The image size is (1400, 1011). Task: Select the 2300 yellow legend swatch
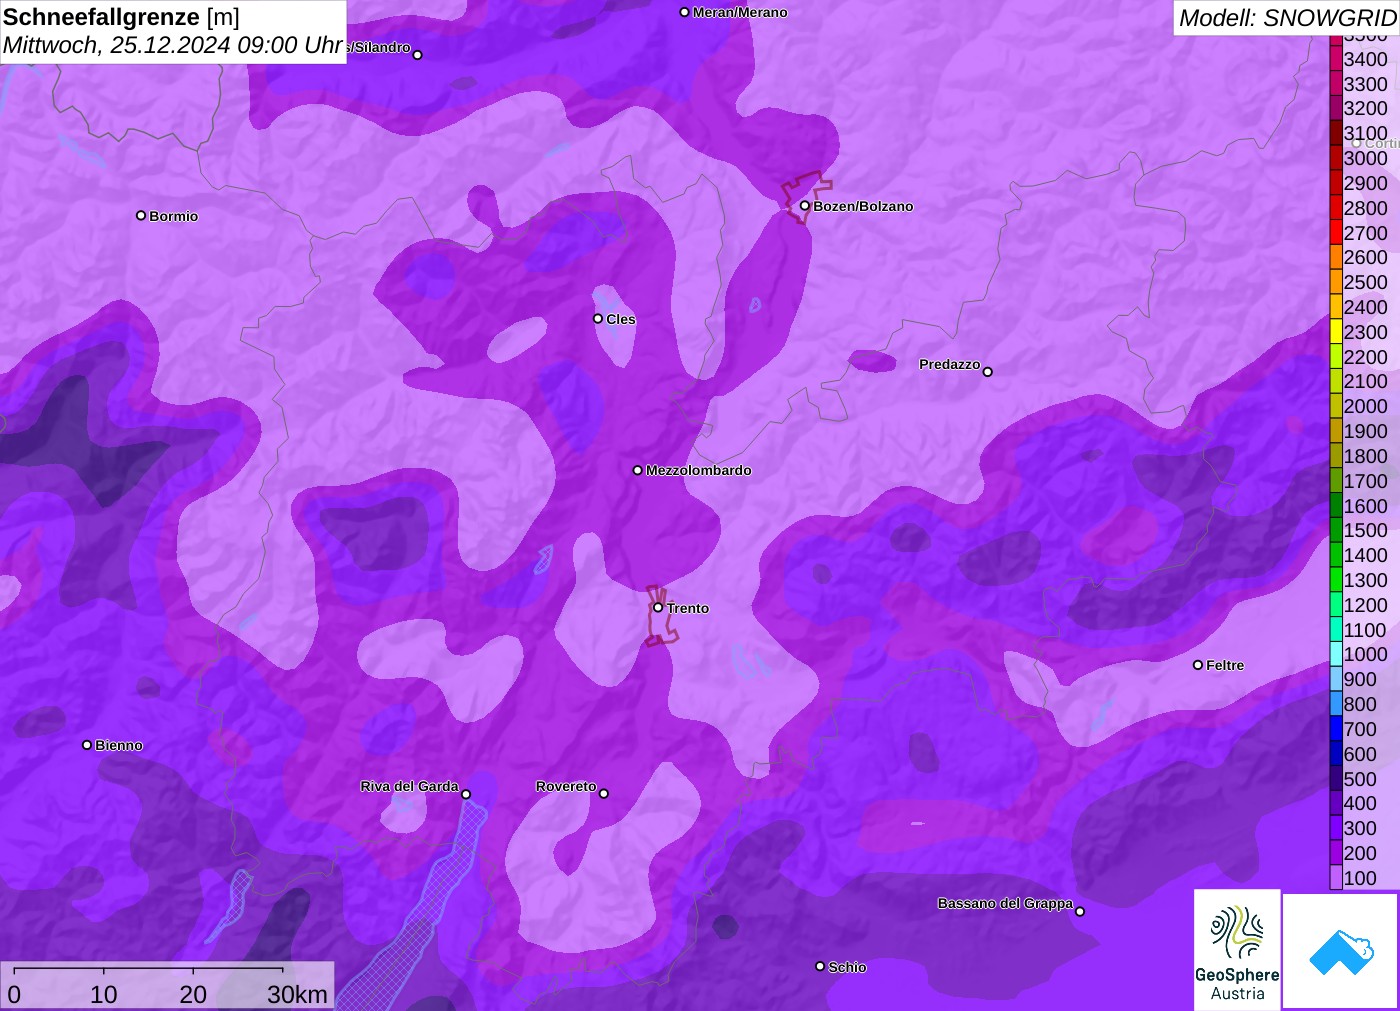point(1336,332)
